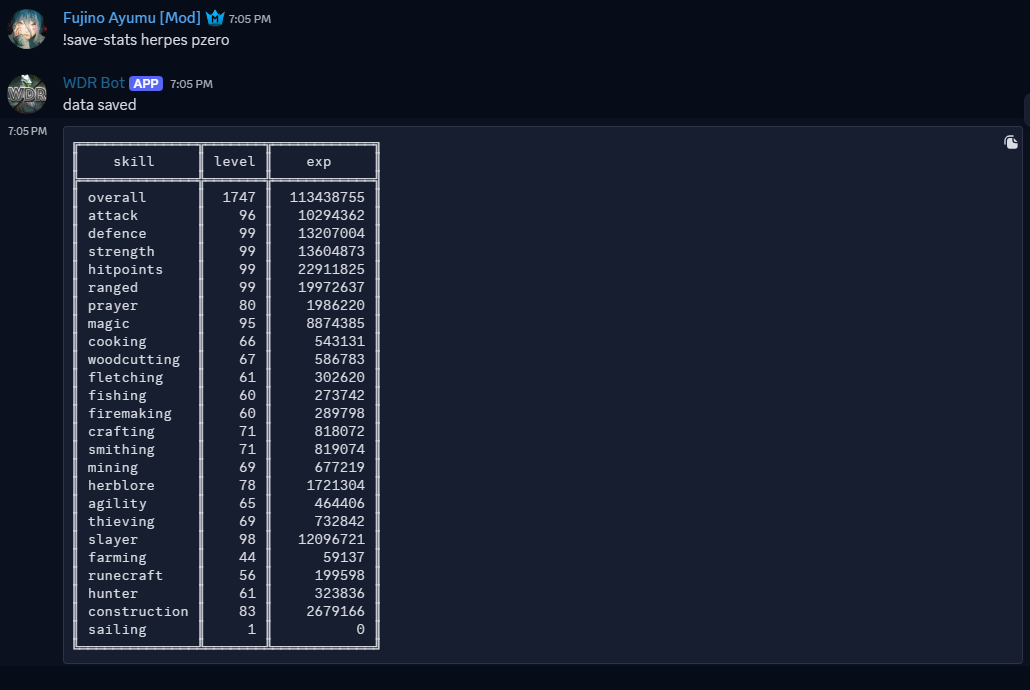1030x690 pixels.
Task: Click the fletching exp value 302620
Action: point(340,377)
